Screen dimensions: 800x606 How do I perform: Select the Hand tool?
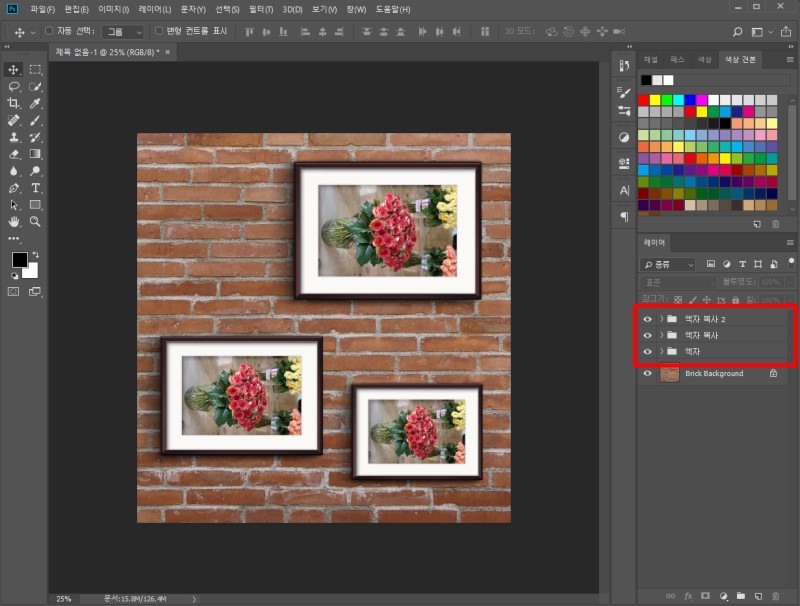click(x=14, y=222)
